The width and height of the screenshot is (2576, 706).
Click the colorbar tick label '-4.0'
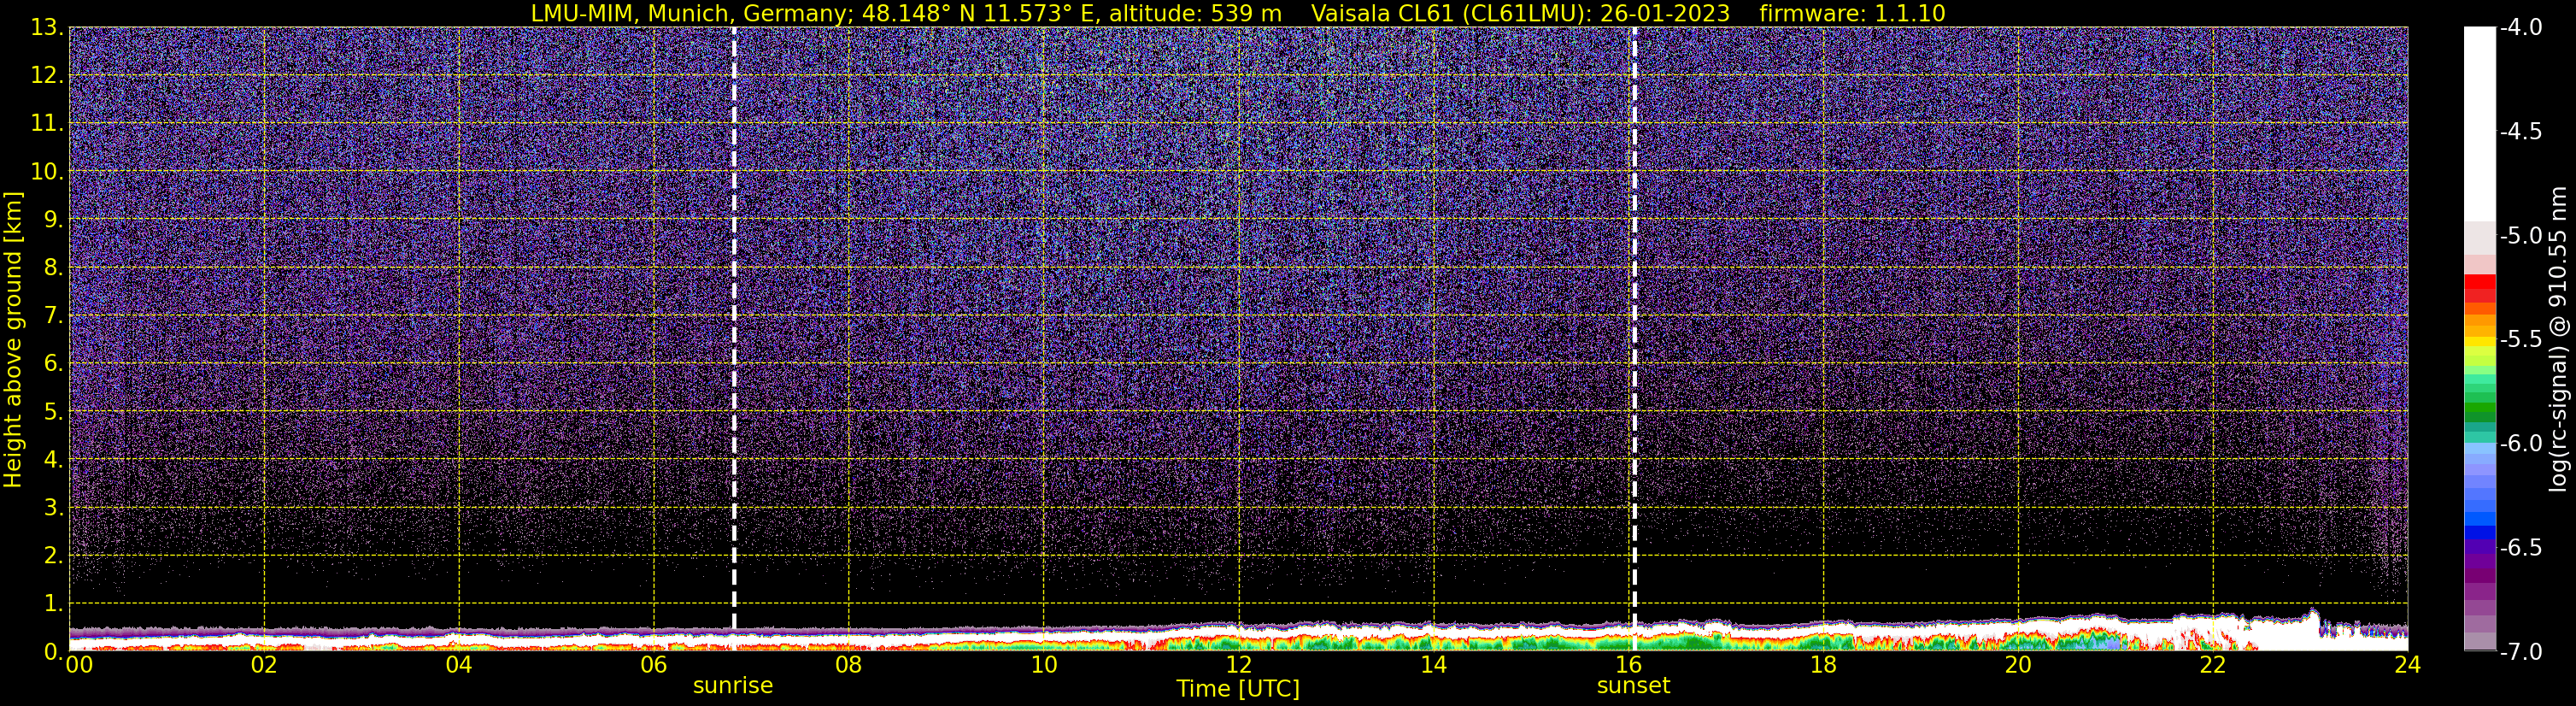[x=2520, y=27]
